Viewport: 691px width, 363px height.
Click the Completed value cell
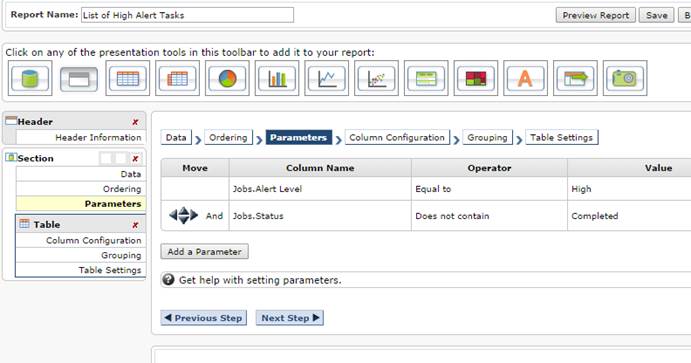point(629,216)
